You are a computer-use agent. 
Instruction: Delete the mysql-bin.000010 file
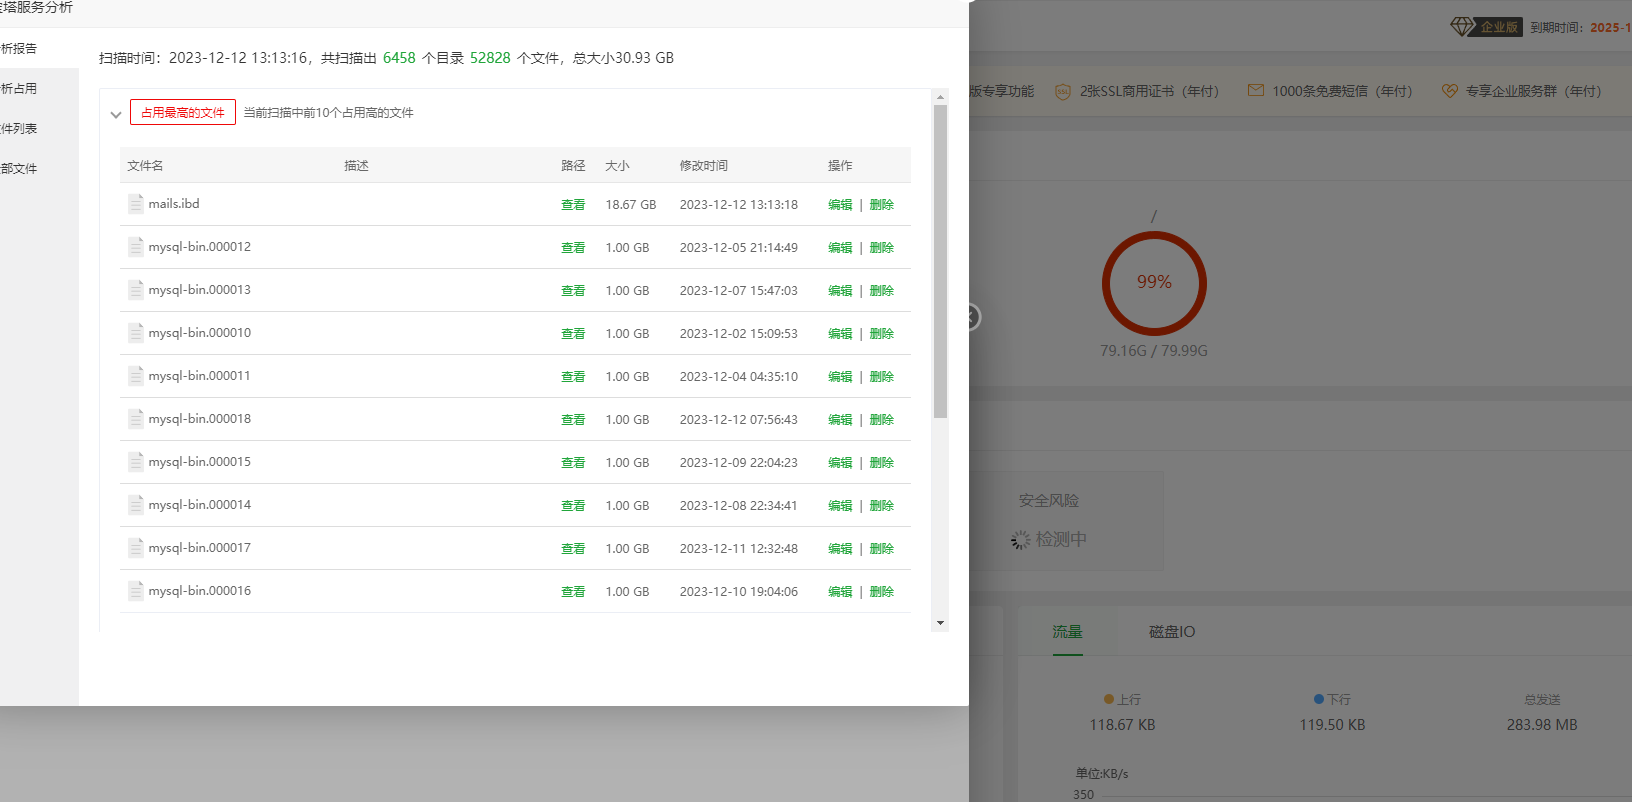881,334
